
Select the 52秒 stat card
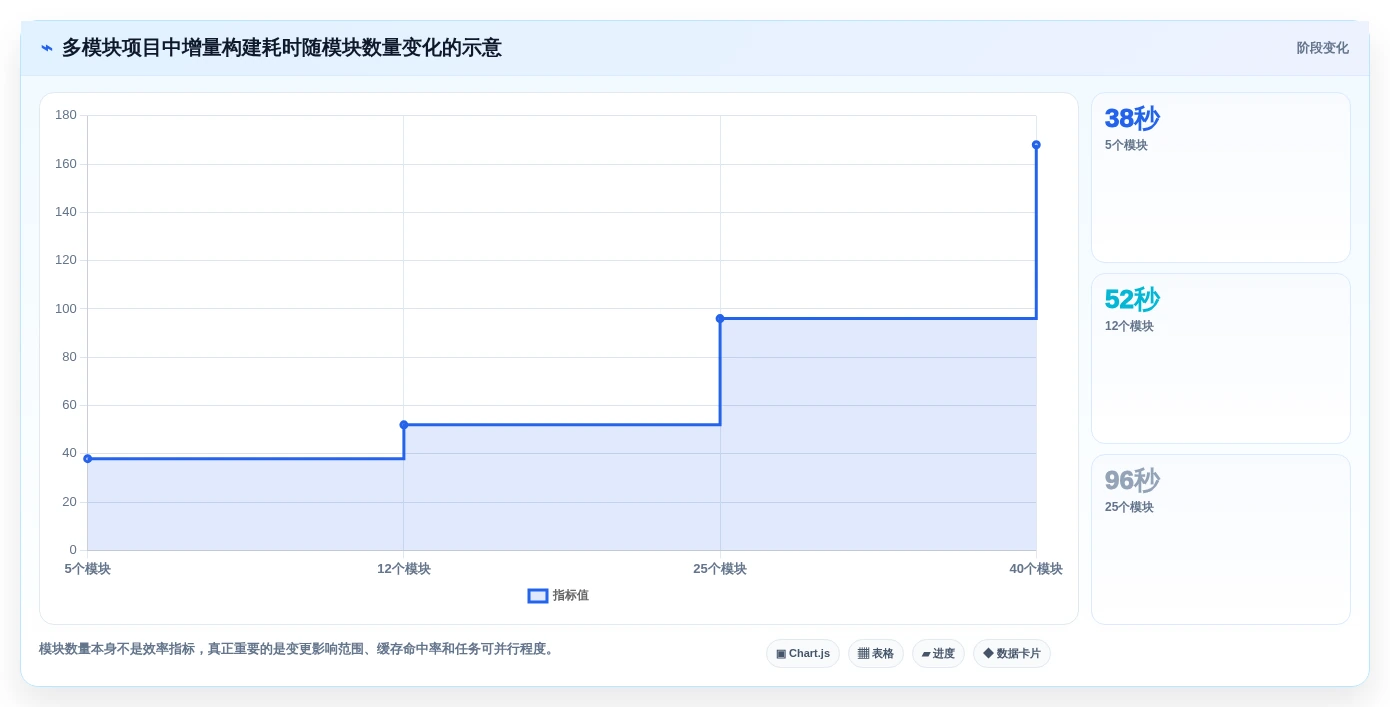click(1220, 359)
